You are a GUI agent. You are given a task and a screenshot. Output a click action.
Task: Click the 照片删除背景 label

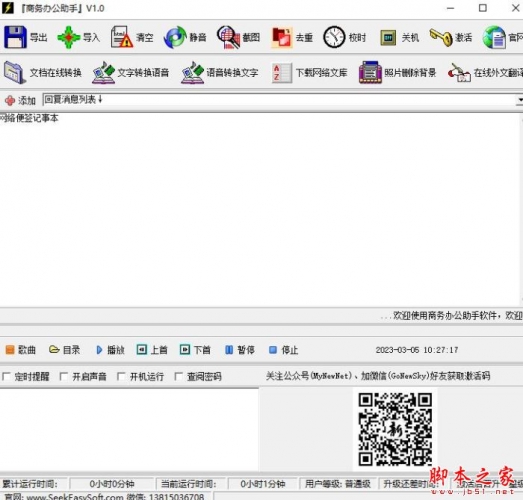point(410,72)
